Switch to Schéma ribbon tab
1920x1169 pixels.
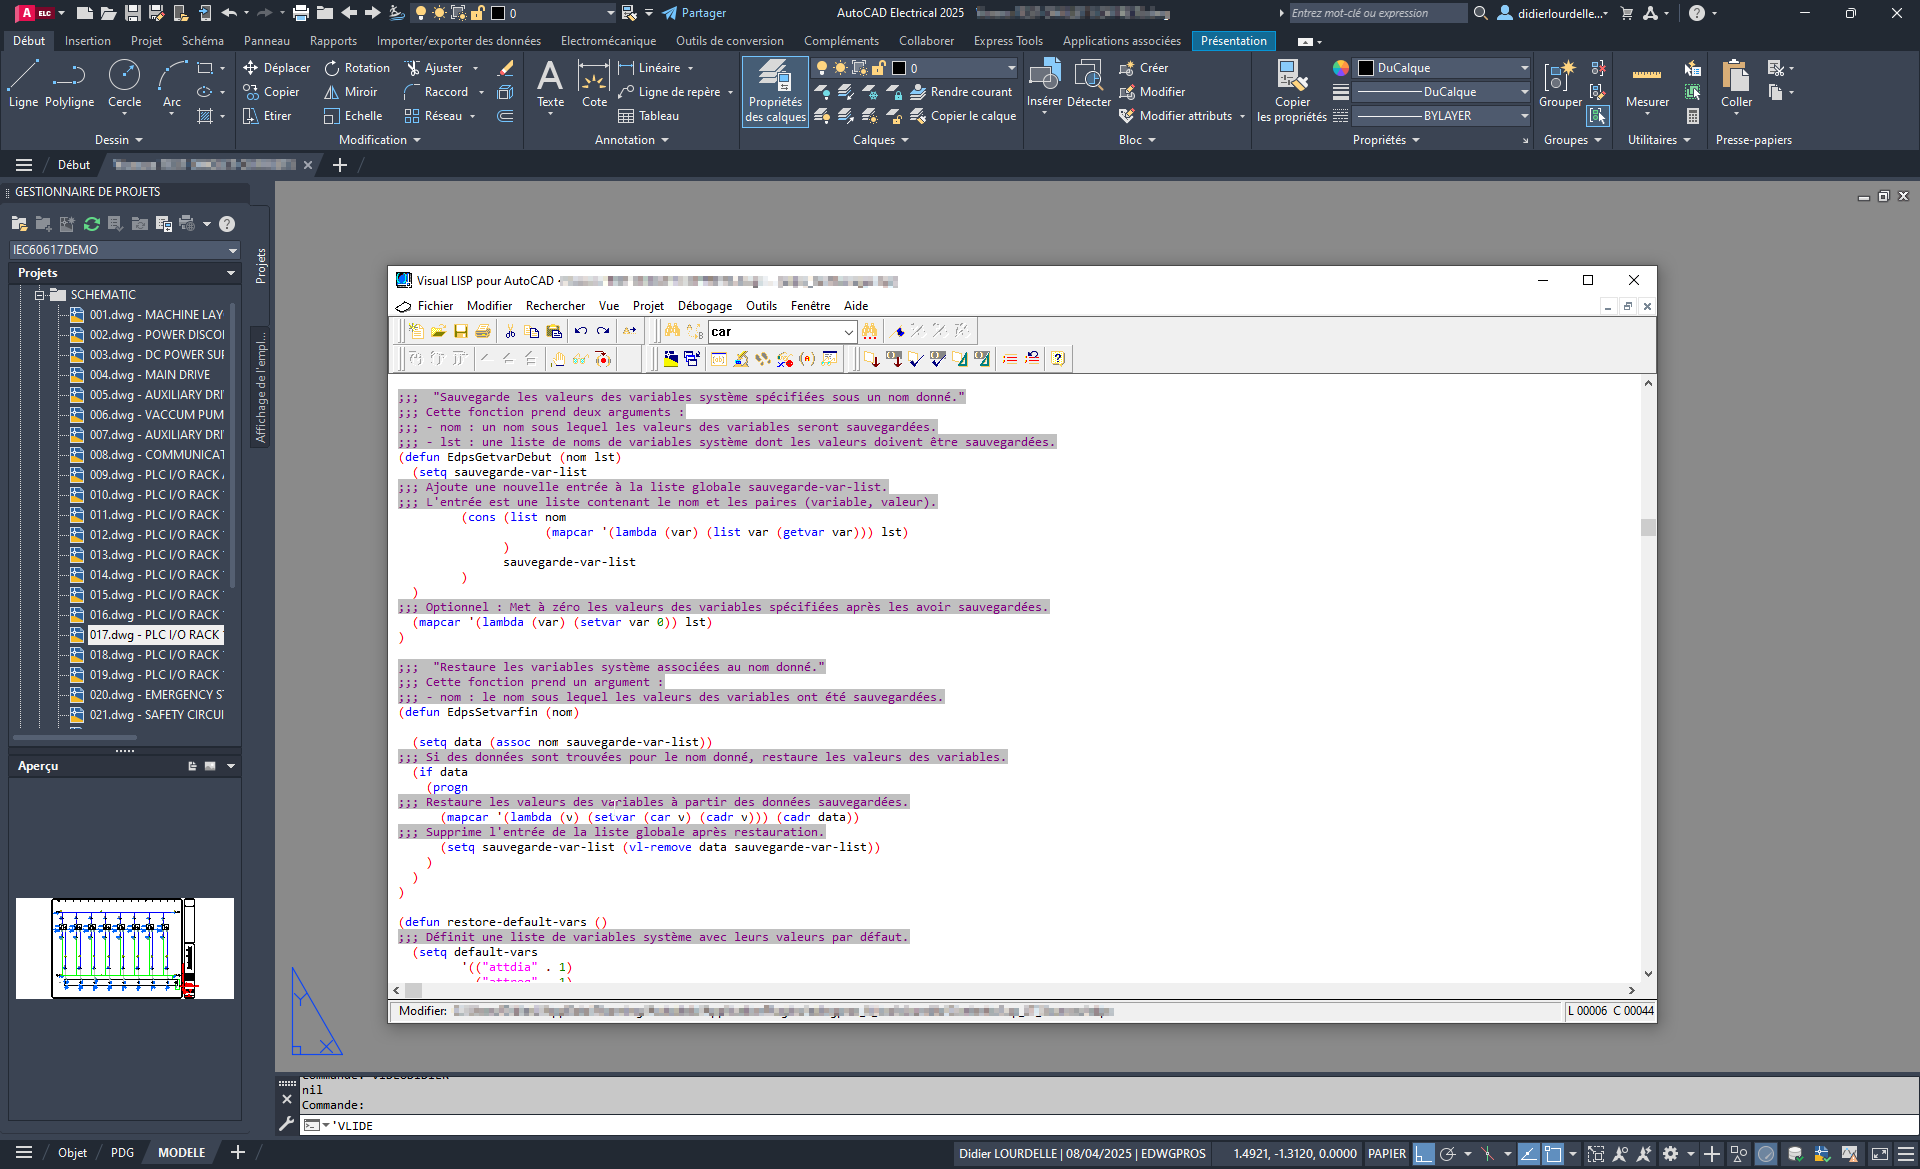(203, 41)
